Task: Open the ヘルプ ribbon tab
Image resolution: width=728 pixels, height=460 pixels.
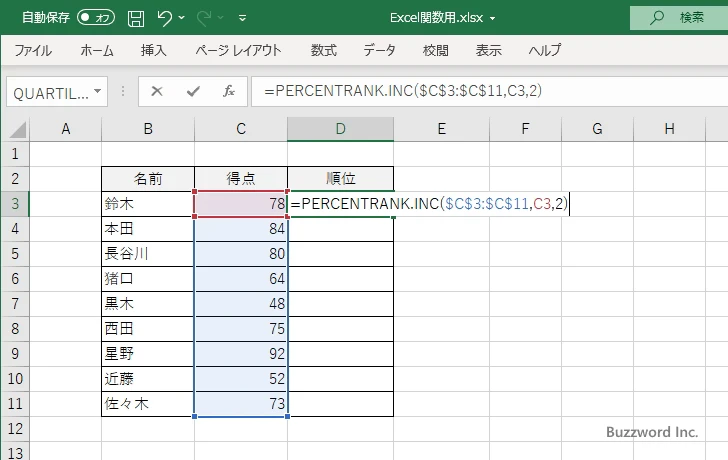Action: (x=545, y=50)
